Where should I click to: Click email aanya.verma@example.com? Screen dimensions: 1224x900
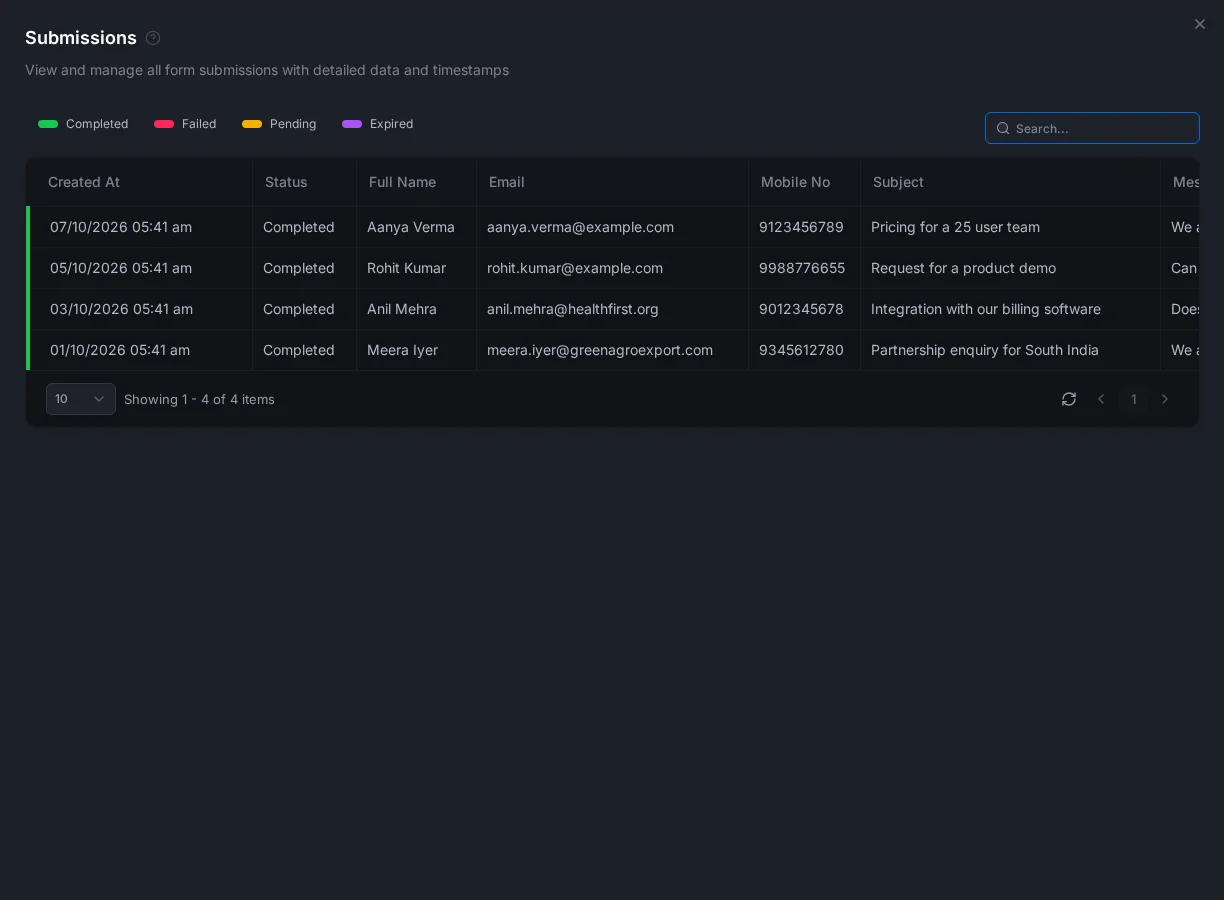[580, 227]
